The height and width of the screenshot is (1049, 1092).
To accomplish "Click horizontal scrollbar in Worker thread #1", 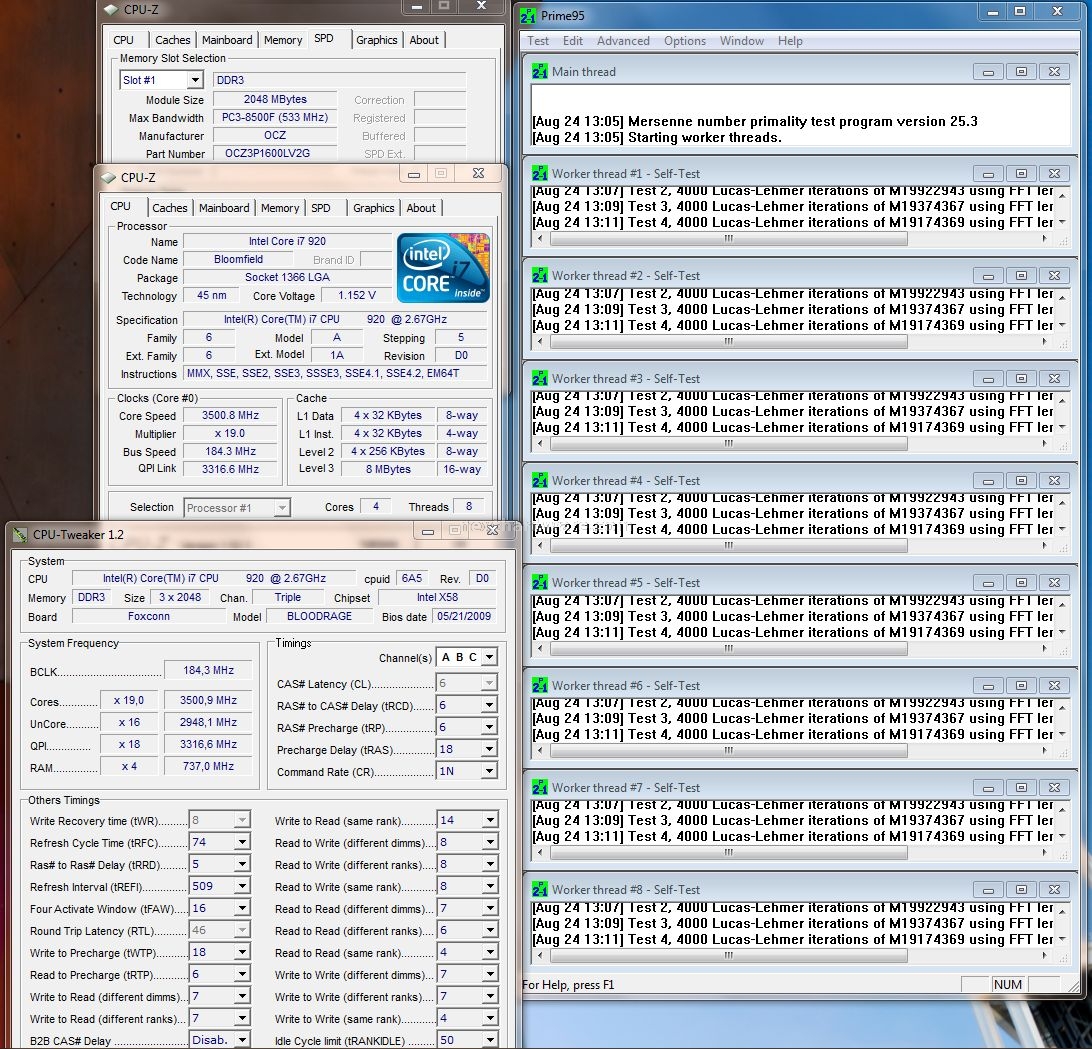I will tap(728, 239).
